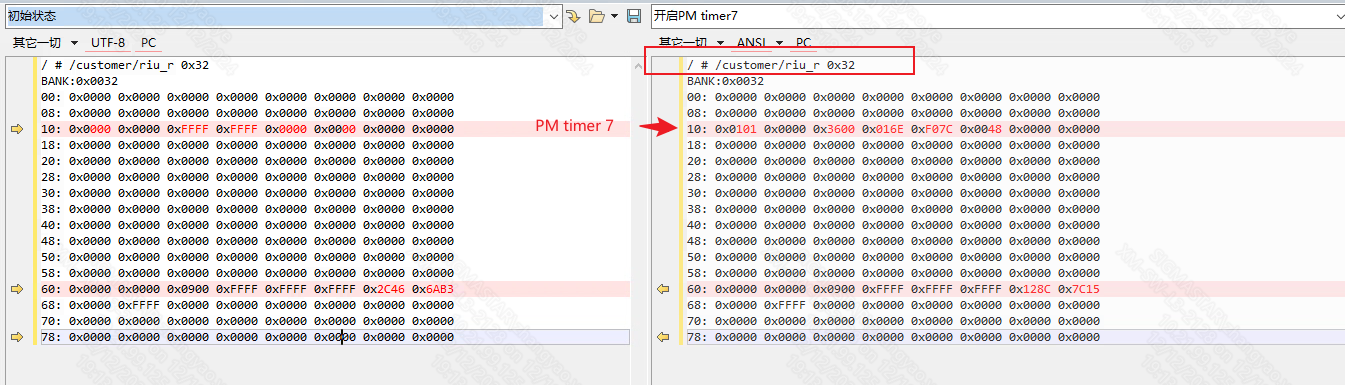This screenshot has width=1345, height=385.
Task: Click left pane PC line-ending label
Action: [x=148, y=43]
